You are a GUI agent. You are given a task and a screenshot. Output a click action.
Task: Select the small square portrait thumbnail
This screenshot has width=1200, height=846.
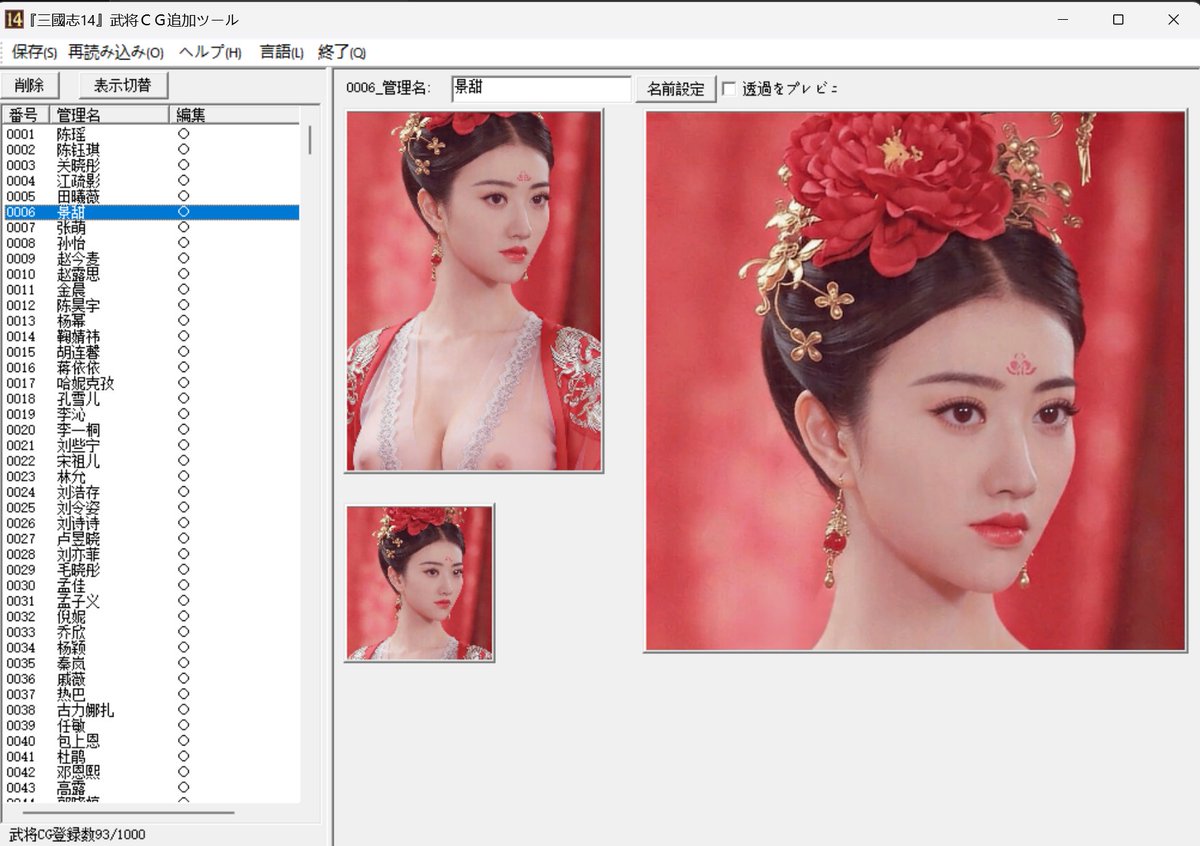point(420,583)
